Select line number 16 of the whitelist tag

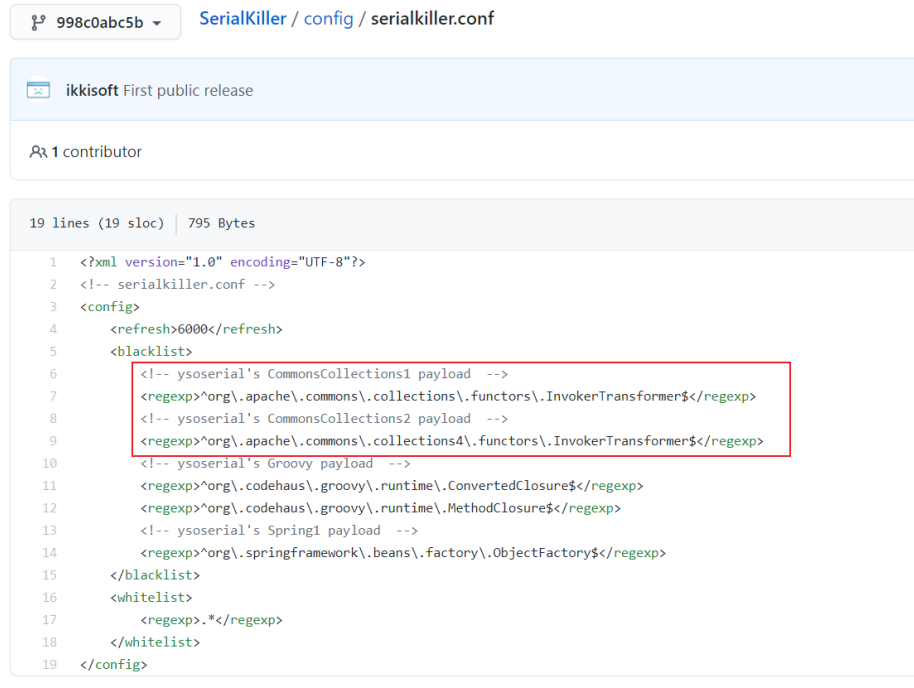point(49,597)
